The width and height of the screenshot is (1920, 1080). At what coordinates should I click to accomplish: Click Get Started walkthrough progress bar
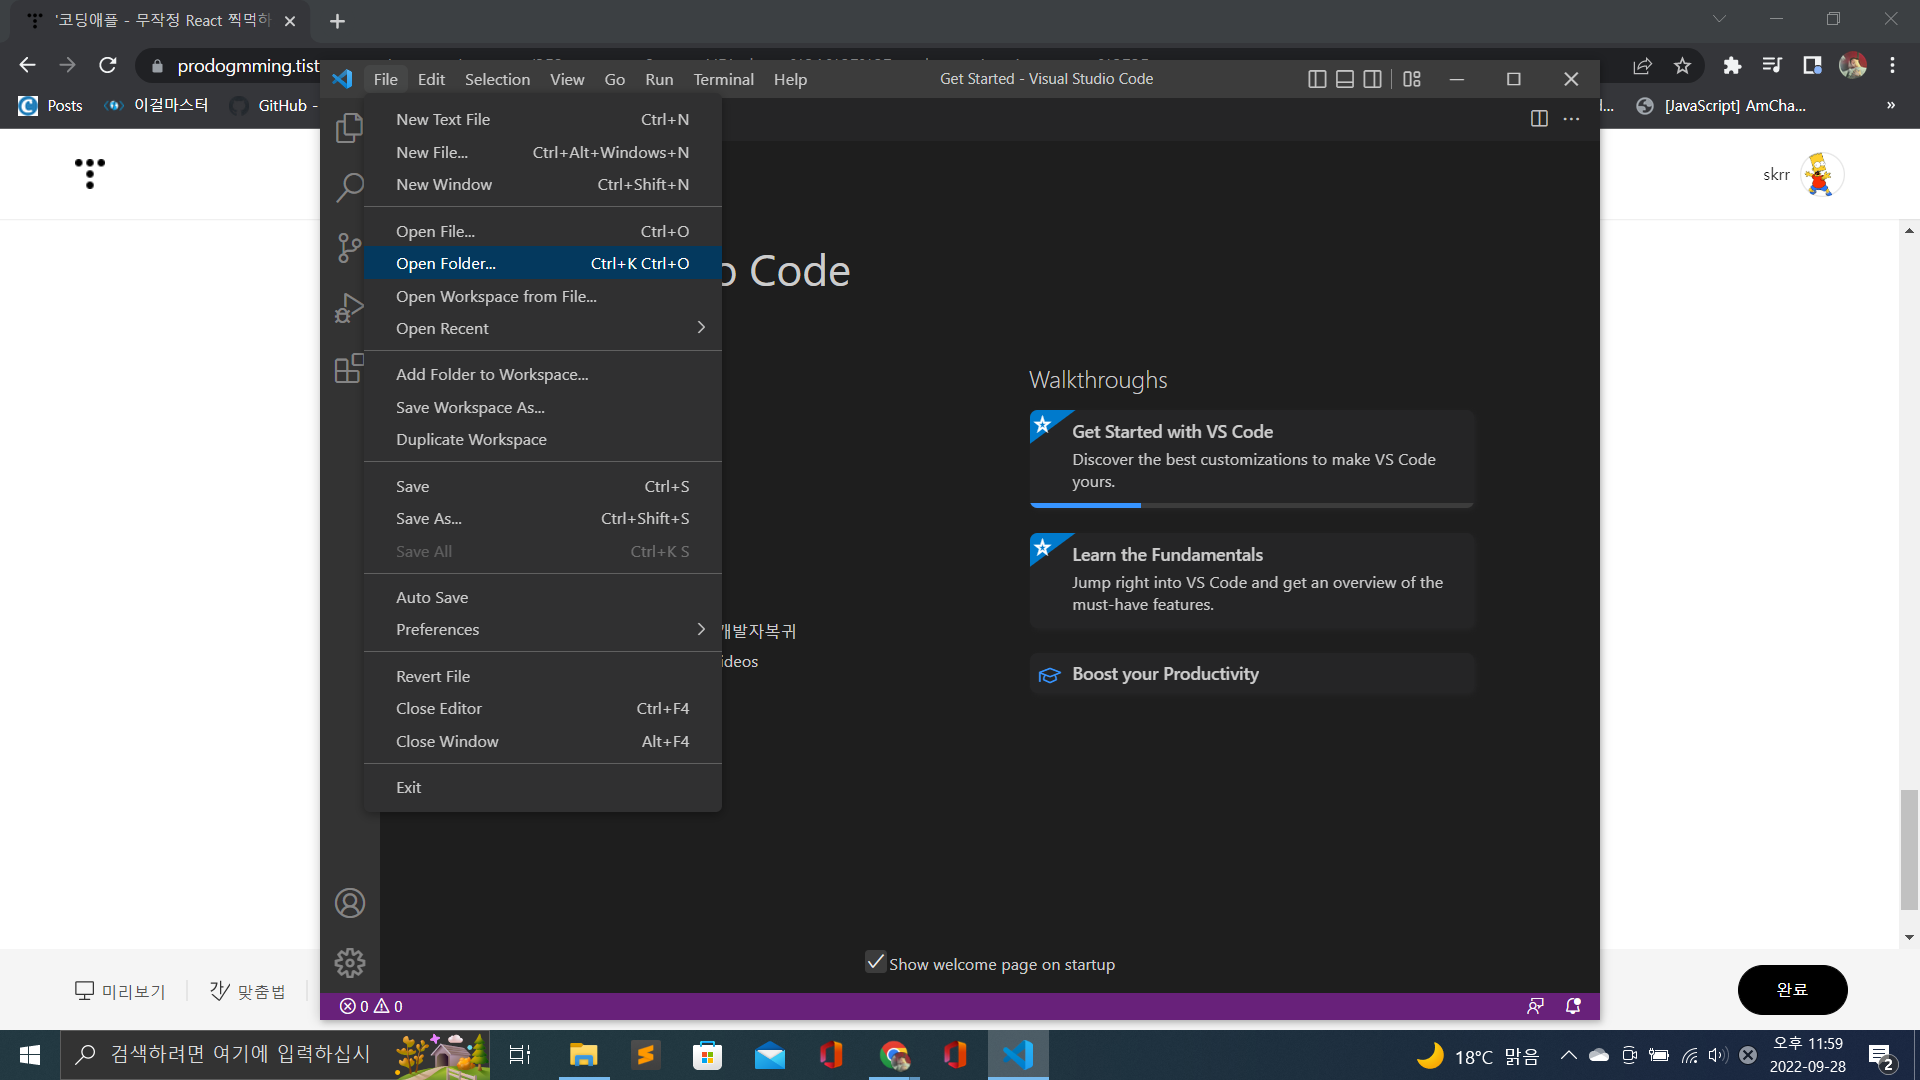click(1252, 505)
